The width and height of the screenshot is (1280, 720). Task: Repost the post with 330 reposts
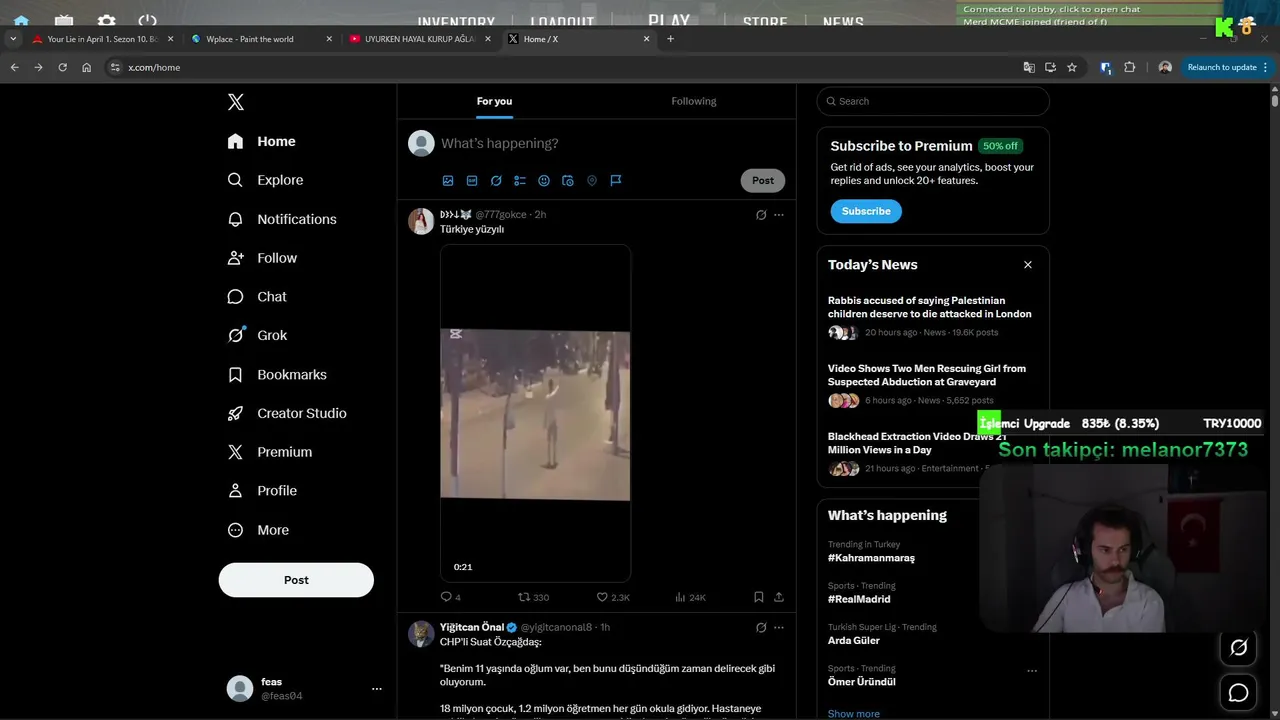[533, 597]
